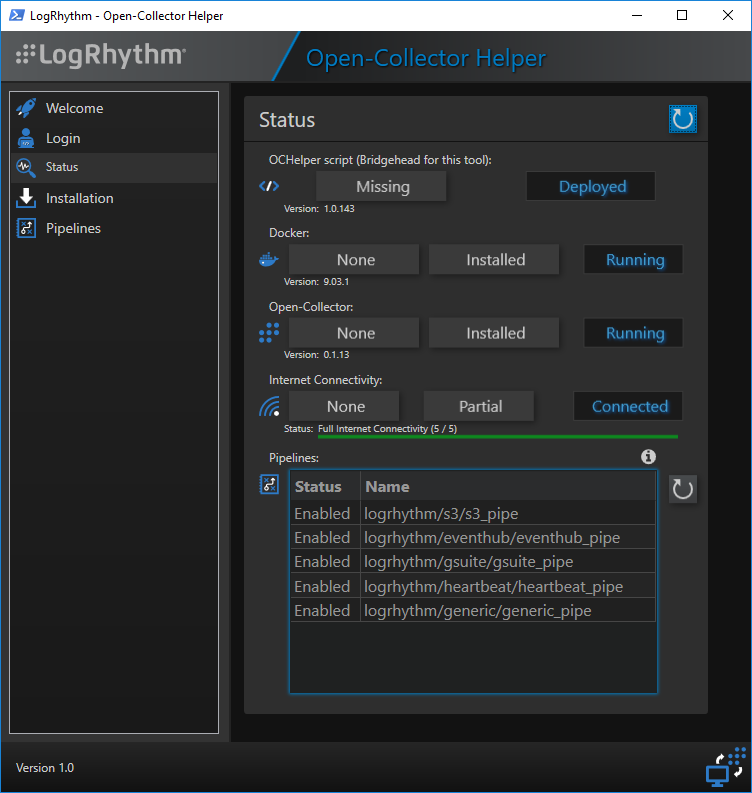Click Open-Collector None status button
Screen dimensions: 752x793
pos(354,333)
